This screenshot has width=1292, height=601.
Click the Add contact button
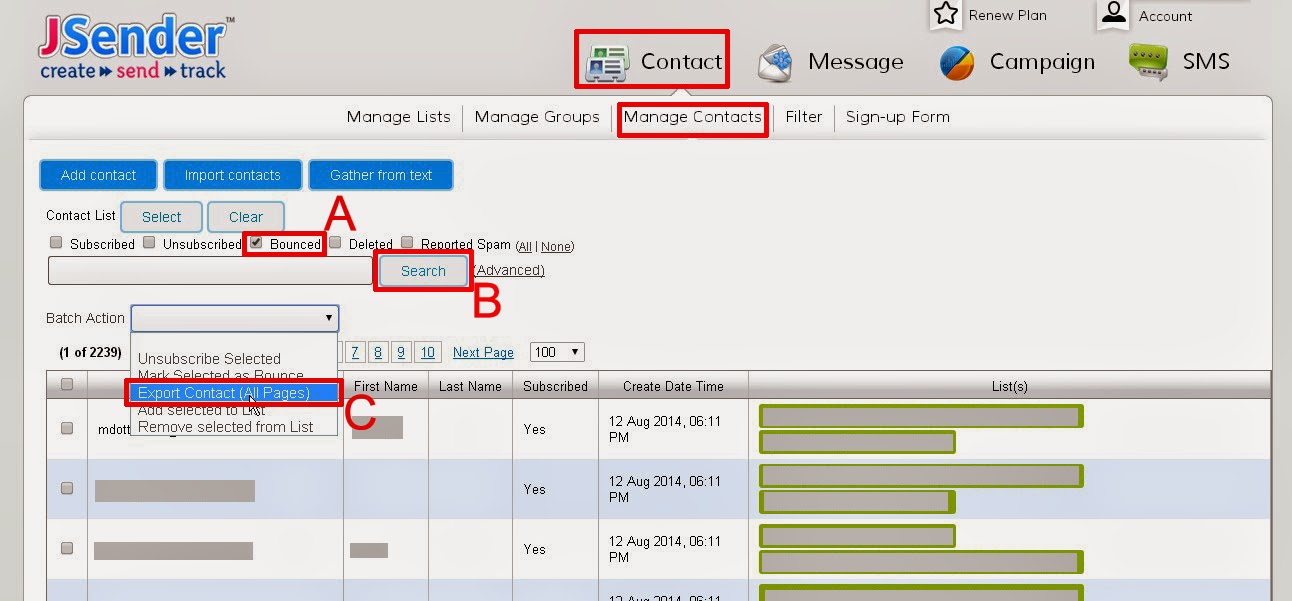click(x=99, y=175)
